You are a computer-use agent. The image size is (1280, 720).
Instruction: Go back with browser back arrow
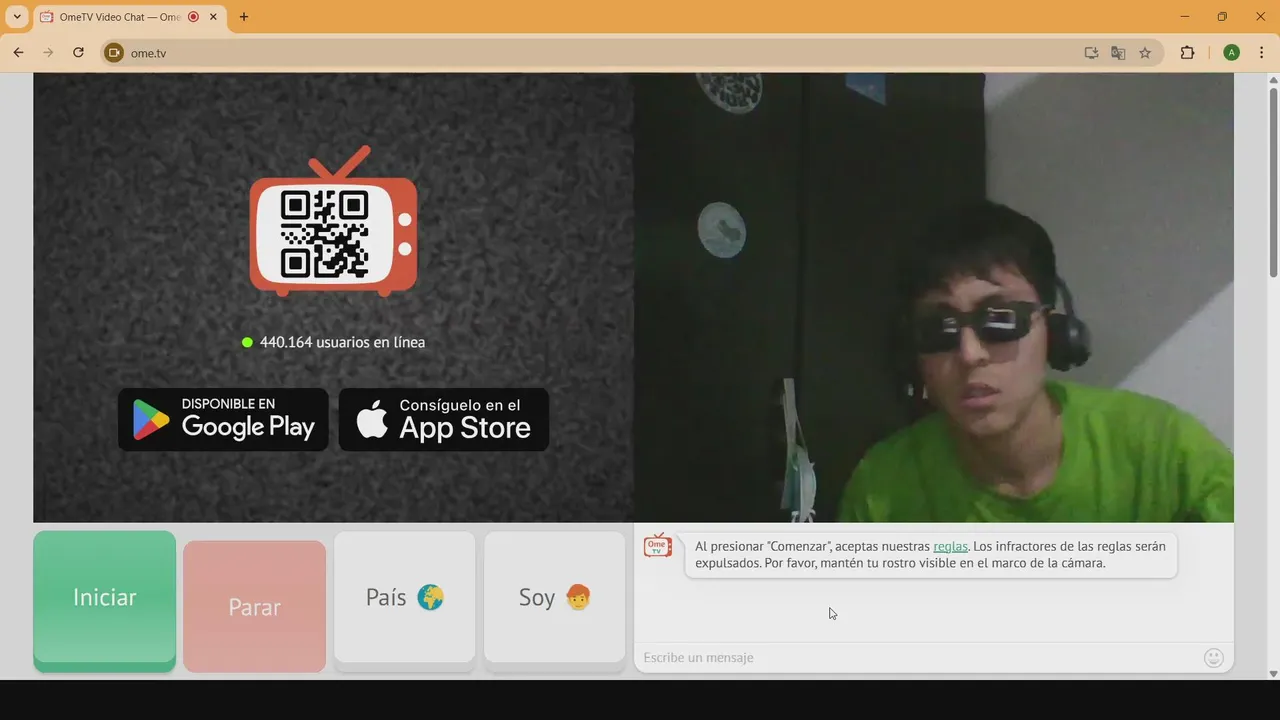(x=18, y=53)
